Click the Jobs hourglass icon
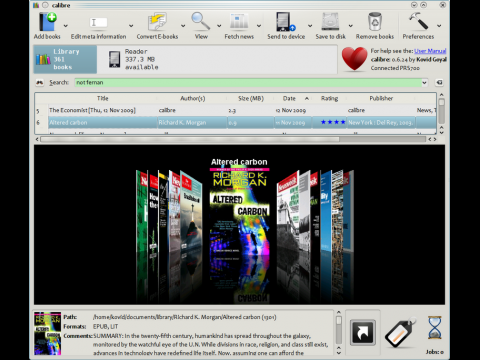The width and height of the screenshot is (480, 360). click(435, 328)
